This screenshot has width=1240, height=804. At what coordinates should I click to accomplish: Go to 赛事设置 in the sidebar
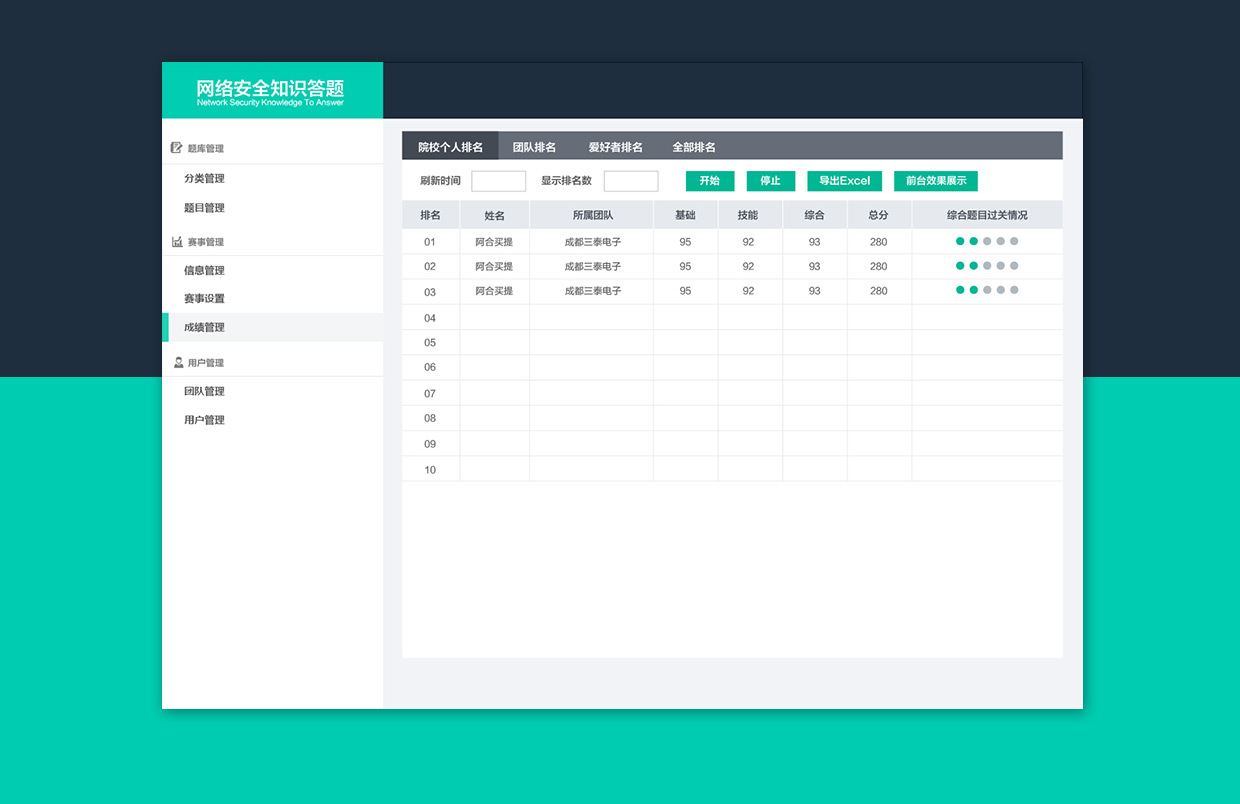click(204, 299)
